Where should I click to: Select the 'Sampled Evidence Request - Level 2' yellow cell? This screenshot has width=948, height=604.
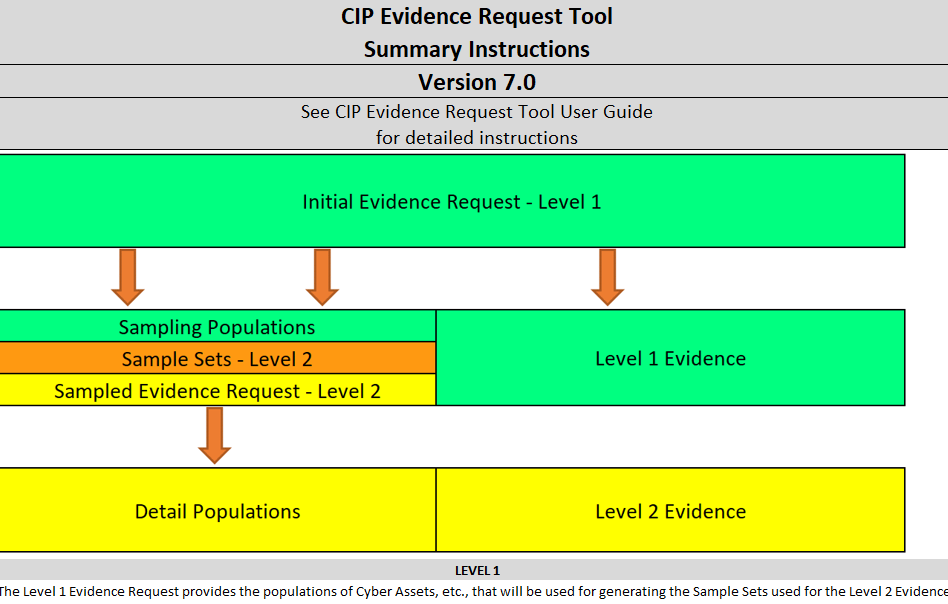pyautogui.click(x=217, y=390)
